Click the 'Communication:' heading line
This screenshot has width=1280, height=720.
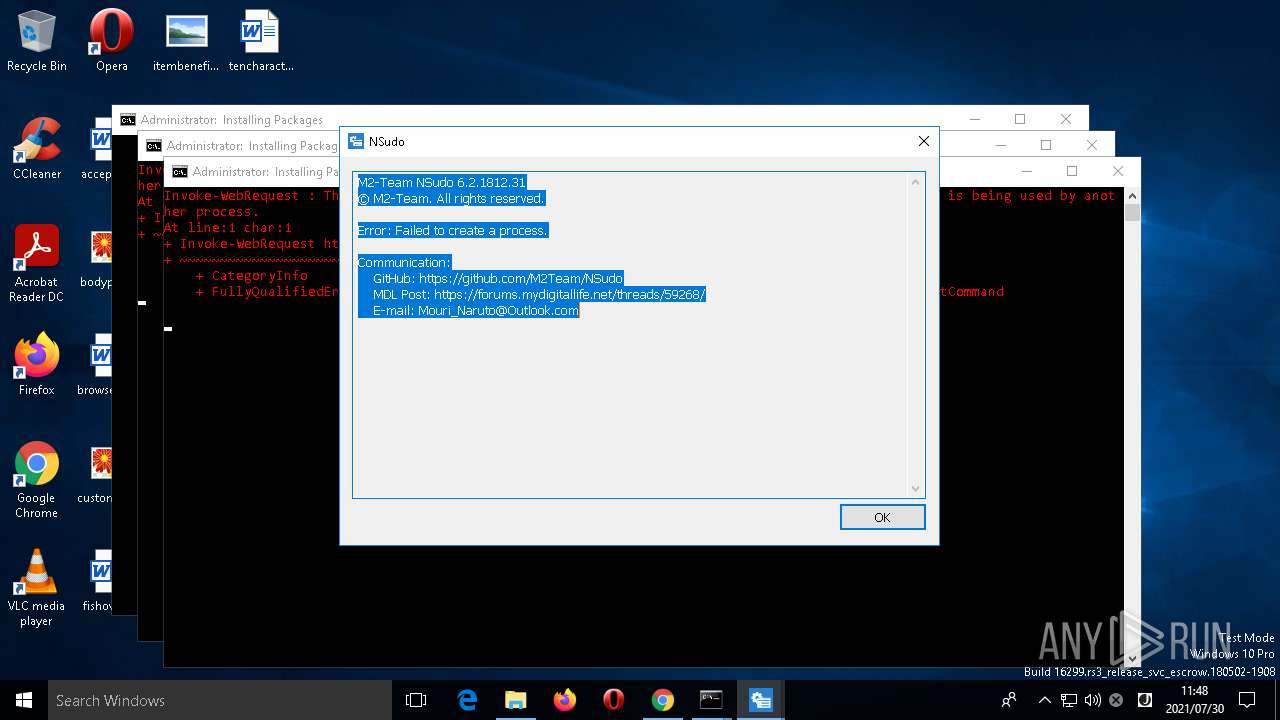(404, 262)
